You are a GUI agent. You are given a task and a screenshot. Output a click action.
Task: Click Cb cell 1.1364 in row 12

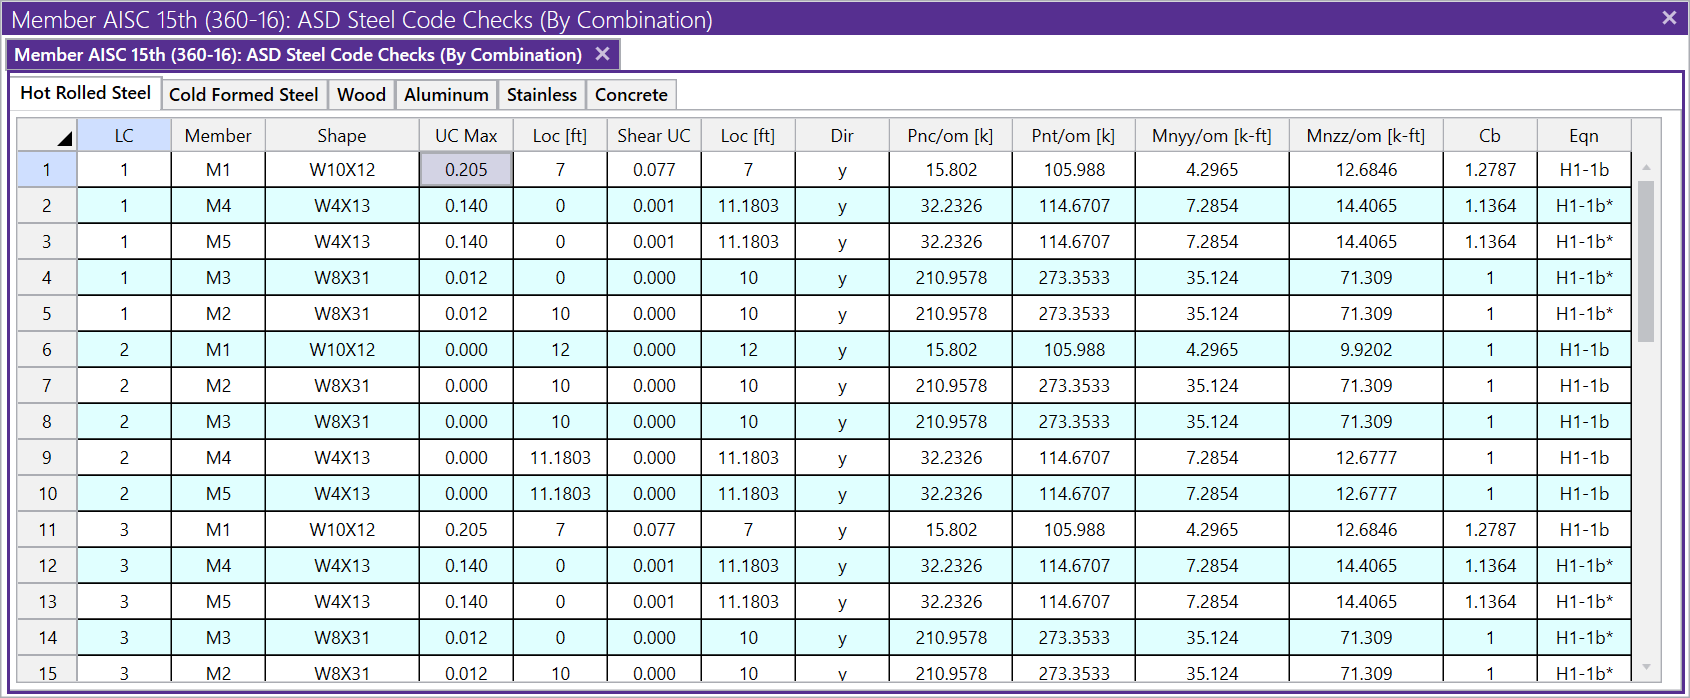(1490, 566)
